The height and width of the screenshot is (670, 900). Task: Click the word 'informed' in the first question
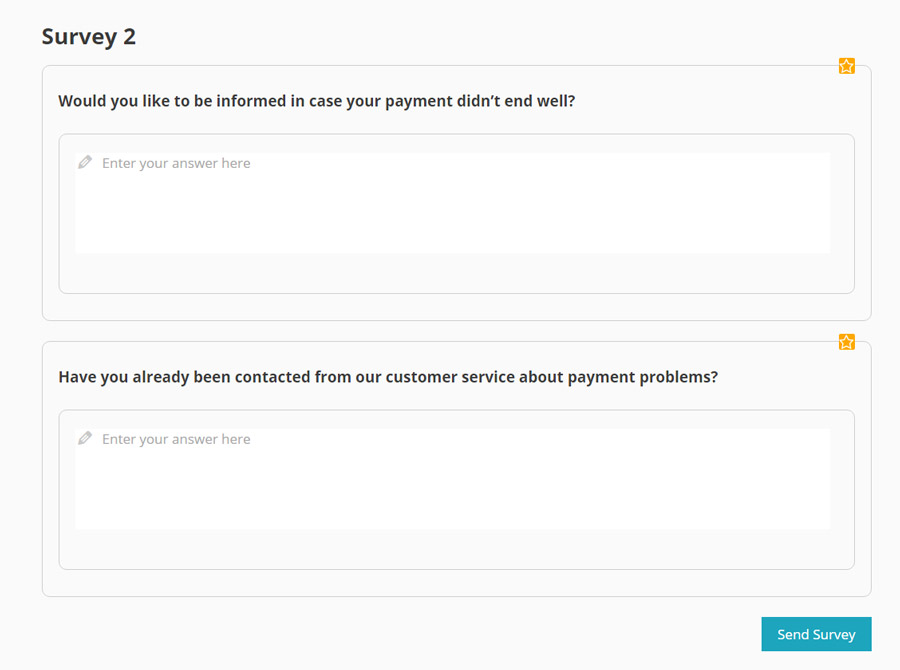click(245, 101)
